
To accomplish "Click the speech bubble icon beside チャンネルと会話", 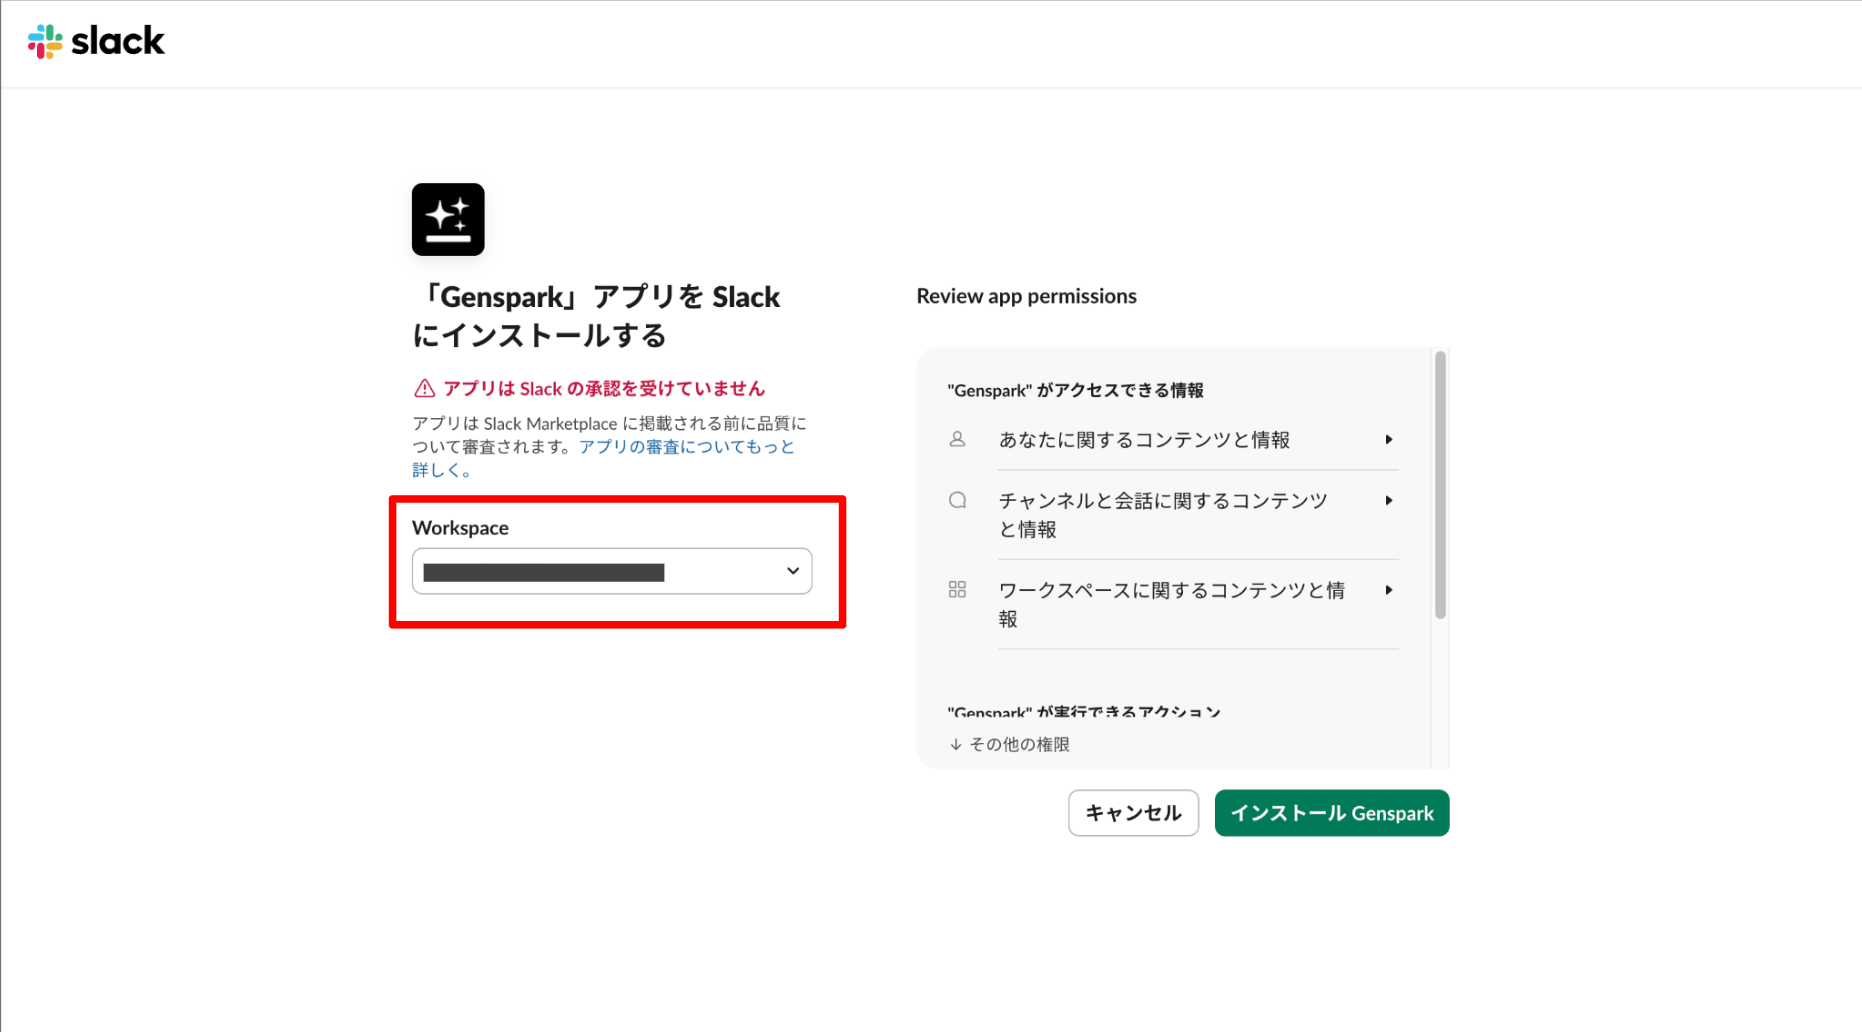I will tap(957, 500).
